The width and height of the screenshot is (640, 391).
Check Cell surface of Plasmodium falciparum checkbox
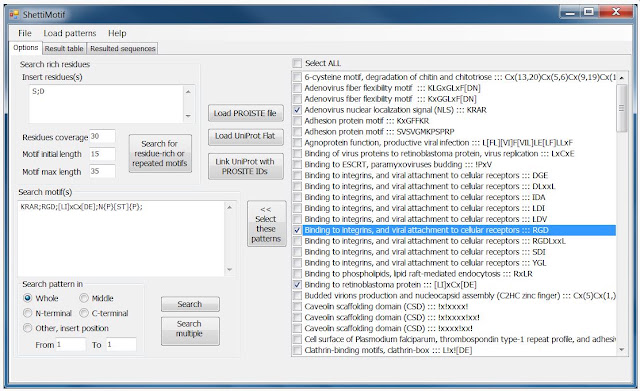[x=297, y=339]
